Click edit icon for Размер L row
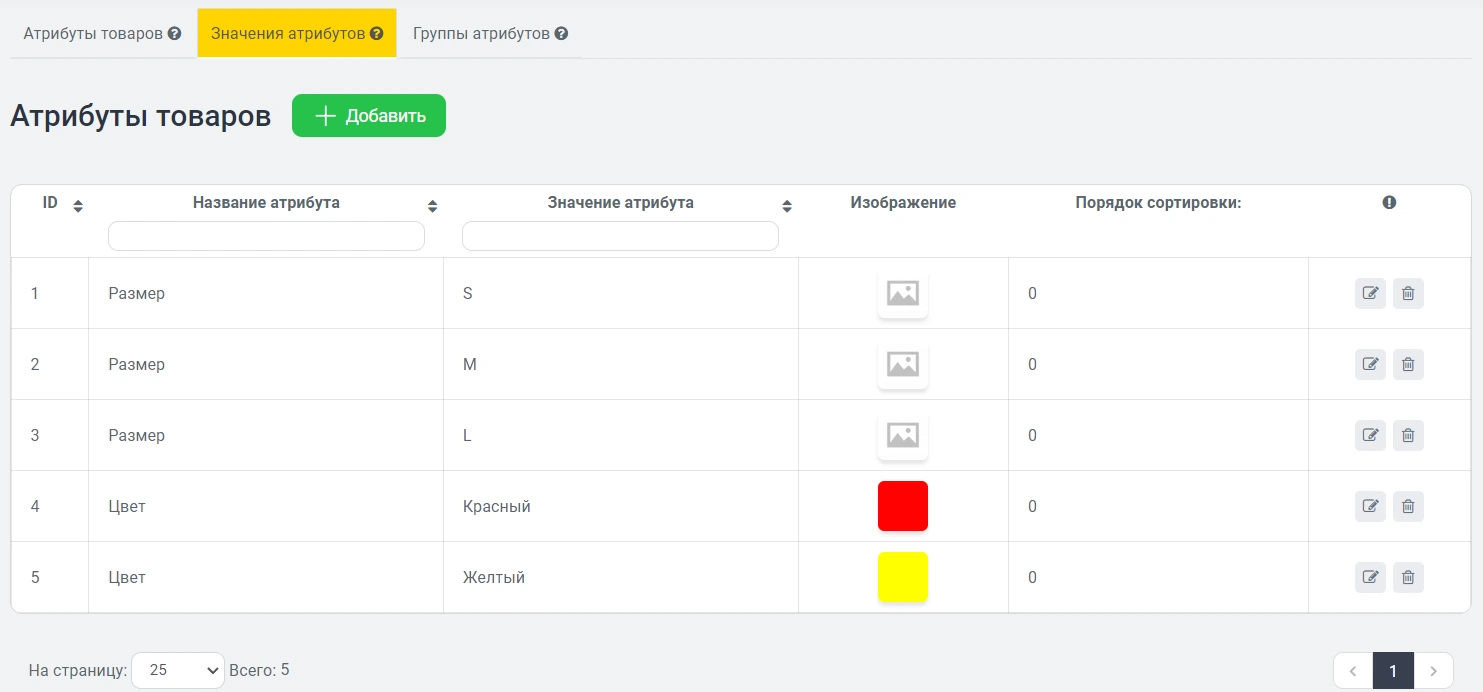This screenshot has height=692, width=1483. 1370,436
